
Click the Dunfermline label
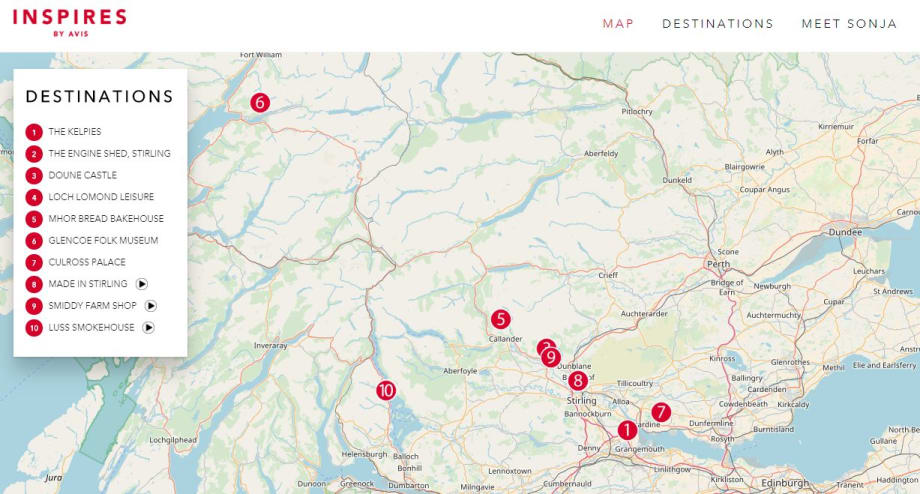click(x=711, y=423)
